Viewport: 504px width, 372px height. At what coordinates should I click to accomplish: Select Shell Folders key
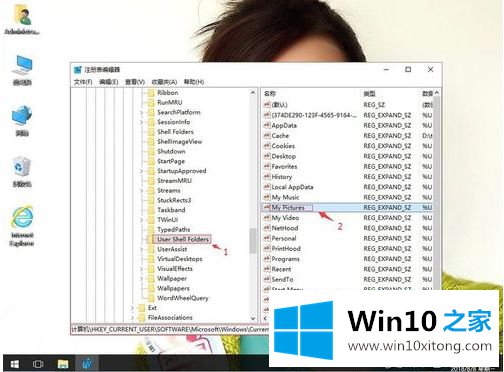[175, 132]
